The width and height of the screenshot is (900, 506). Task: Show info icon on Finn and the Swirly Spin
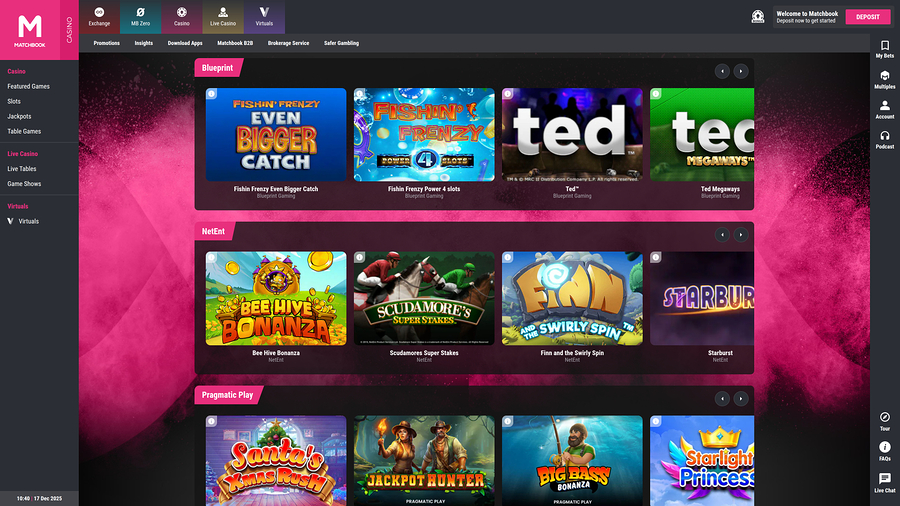[507, 257]
